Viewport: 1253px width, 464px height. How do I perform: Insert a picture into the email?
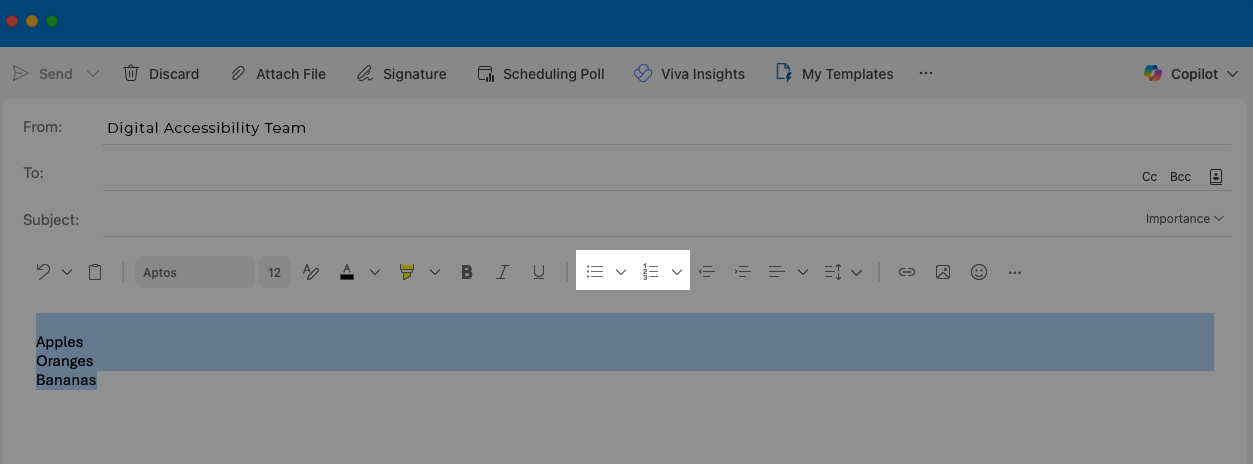pyautogui.click(x=943, y=272)
